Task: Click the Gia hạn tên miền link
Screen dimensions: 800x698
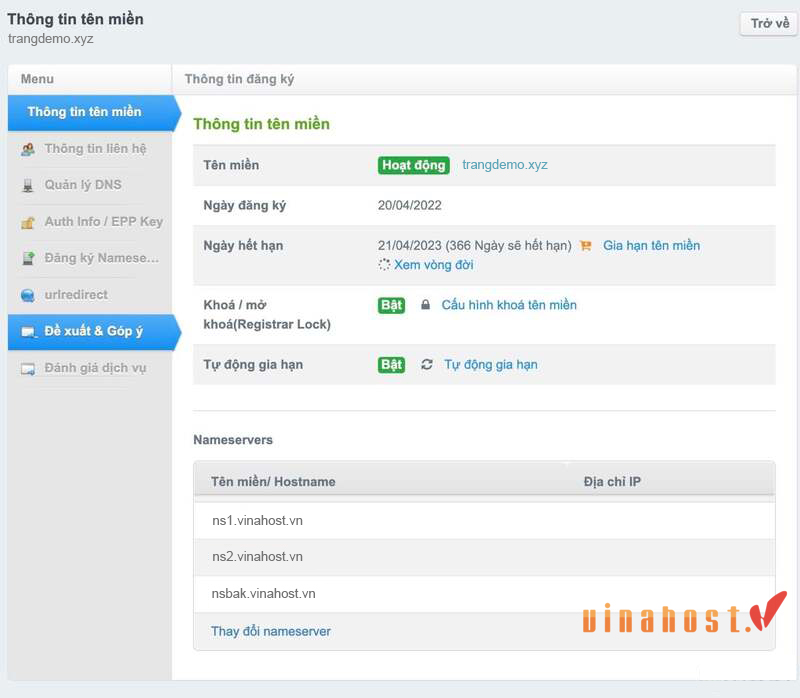Action: (652, 245)
